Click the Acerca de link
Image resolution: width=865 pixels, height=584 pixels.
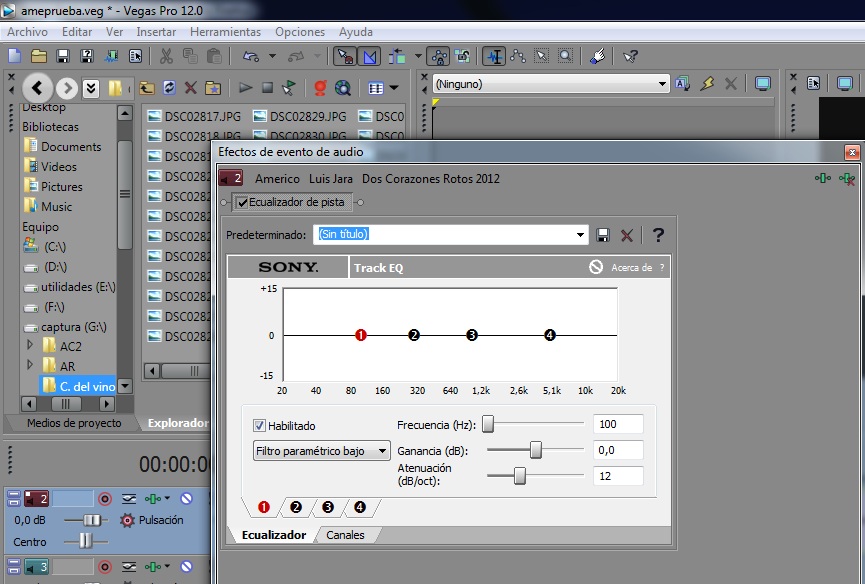632,267
